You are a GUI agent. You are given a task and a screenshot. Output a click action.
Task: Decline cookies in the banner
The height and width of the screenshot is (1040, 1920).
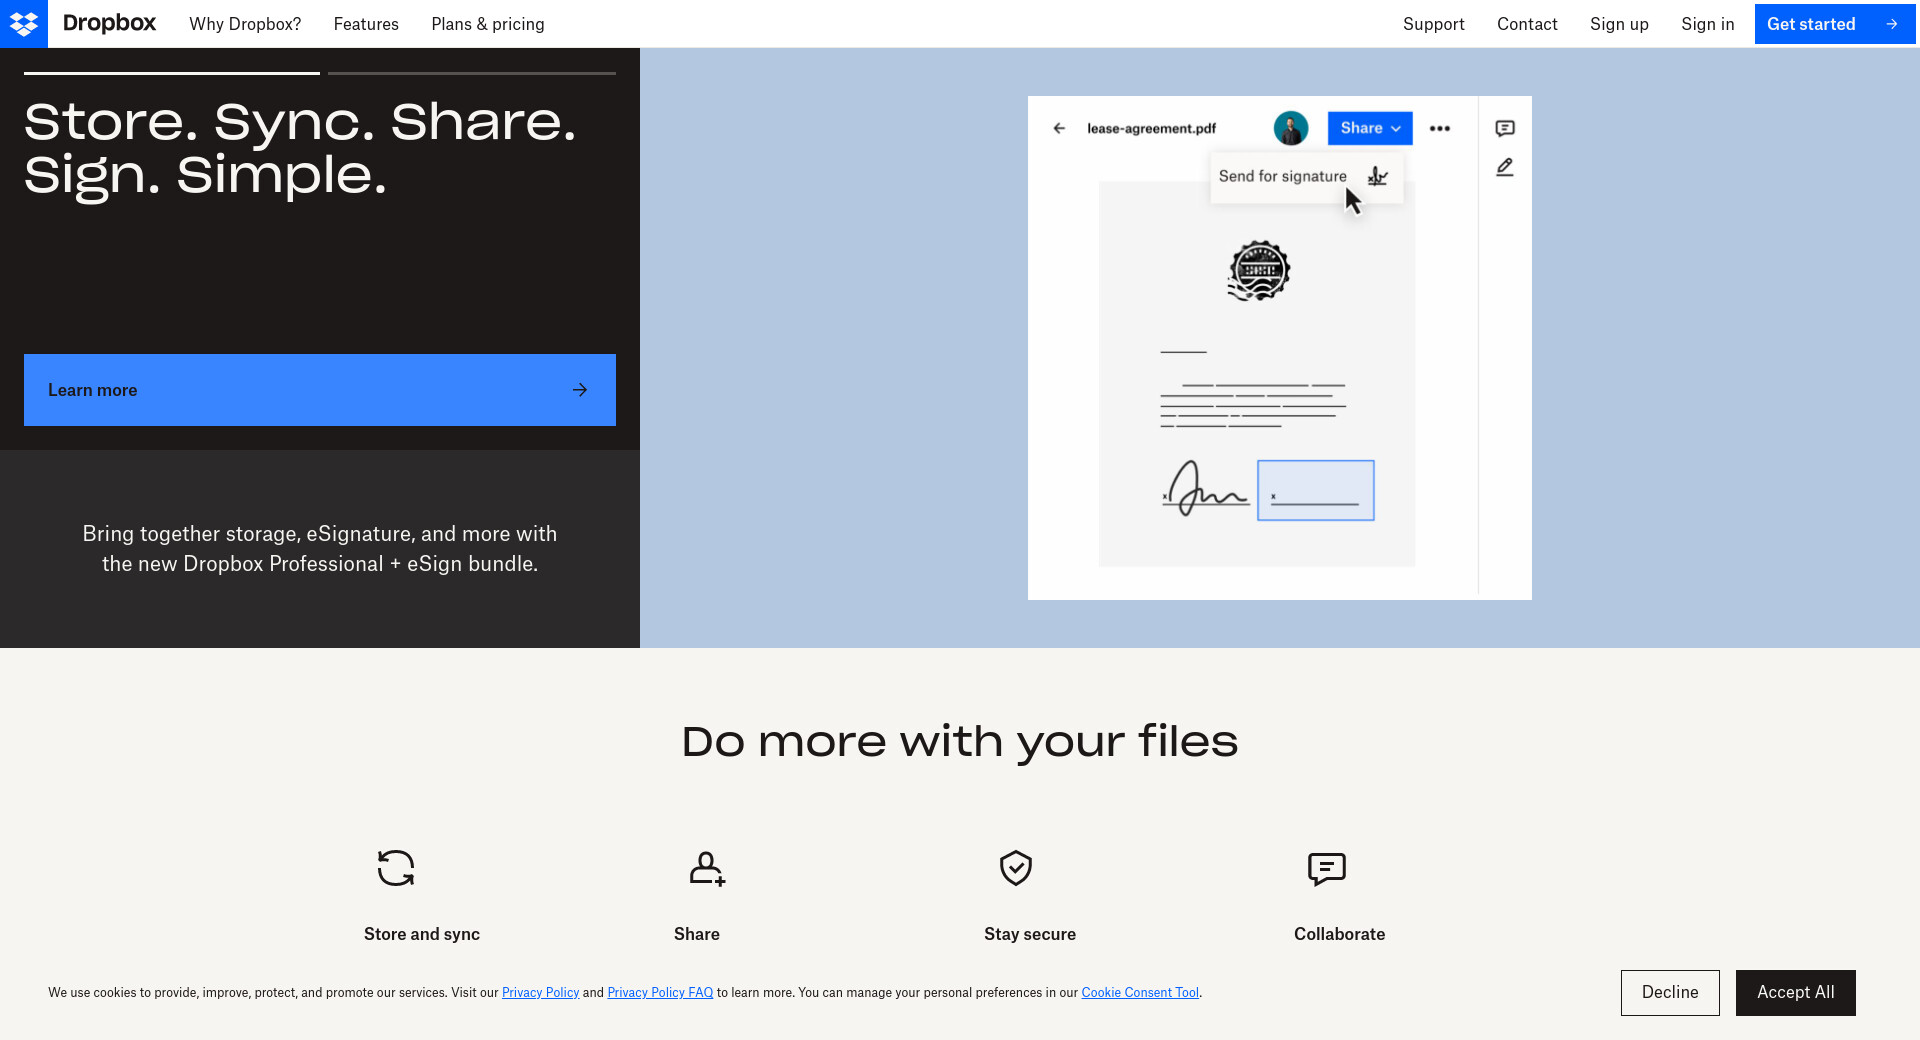click(1670, 993)
